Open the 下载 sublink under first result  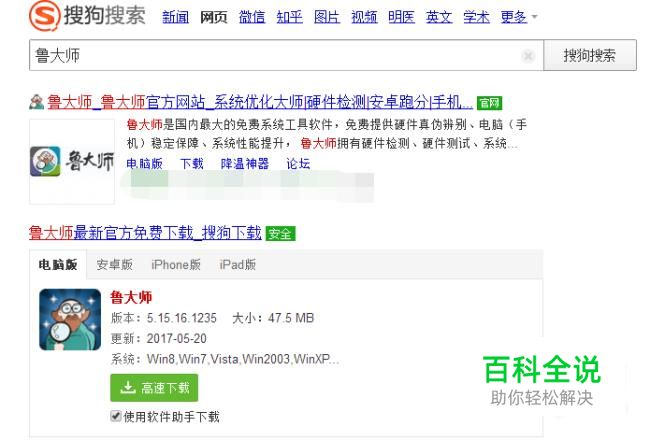tap(192, 163)
